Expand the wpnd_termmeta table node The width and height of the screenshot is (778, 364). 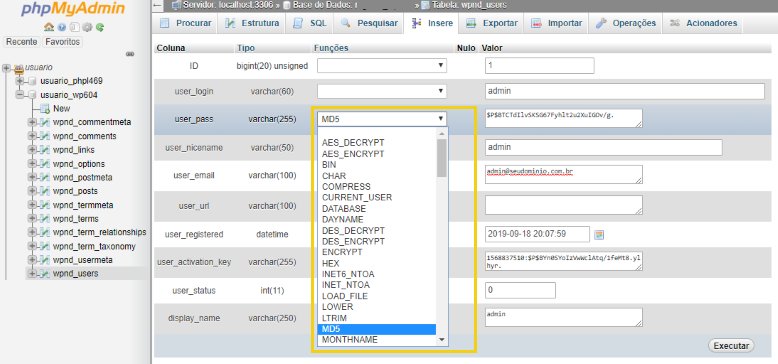(x=32, y=205)
